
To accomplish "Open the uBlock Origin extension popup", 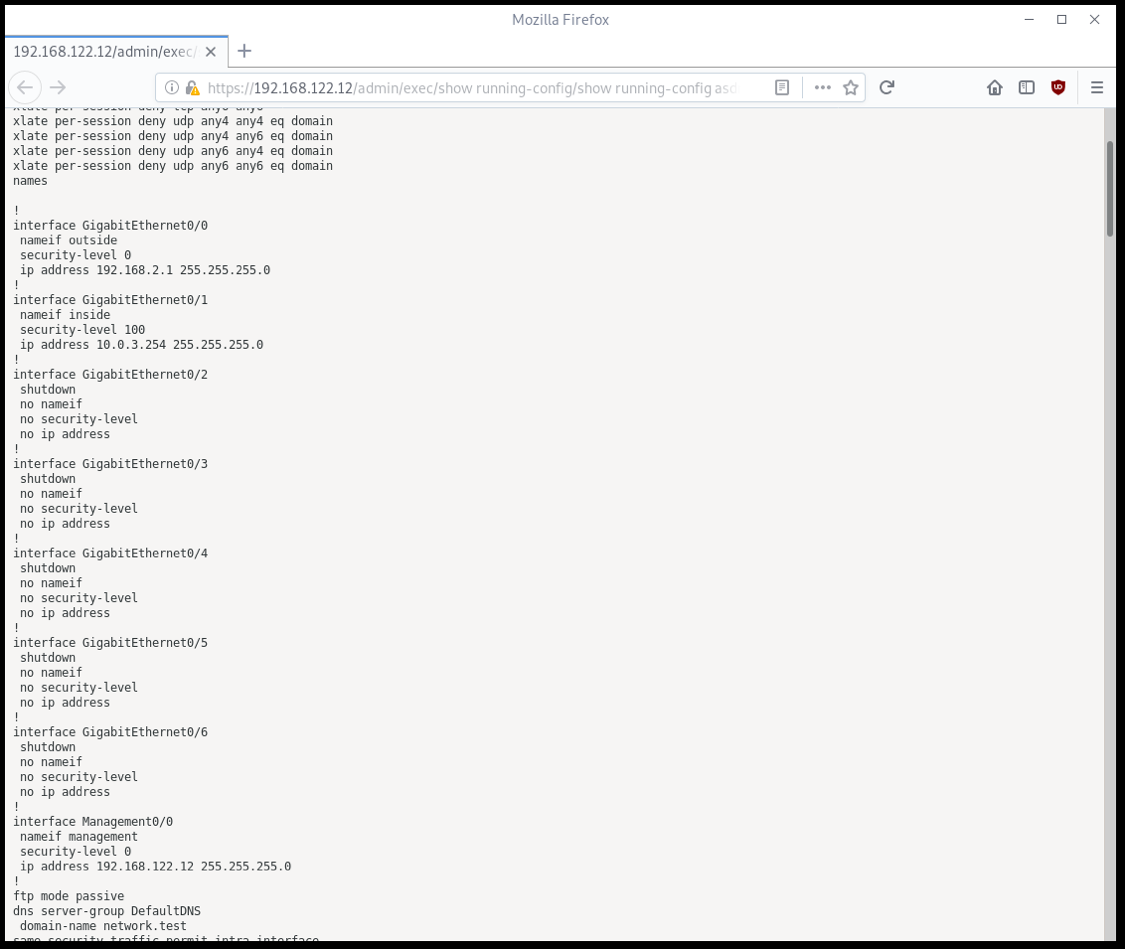I will click(1059, 87).
